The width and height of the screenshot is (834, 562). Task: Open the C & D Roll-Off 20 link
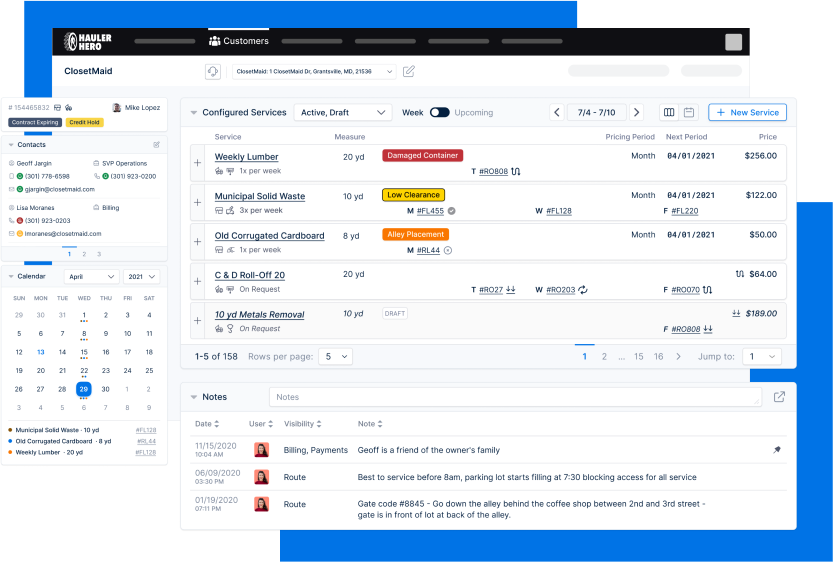coord(249,275)
